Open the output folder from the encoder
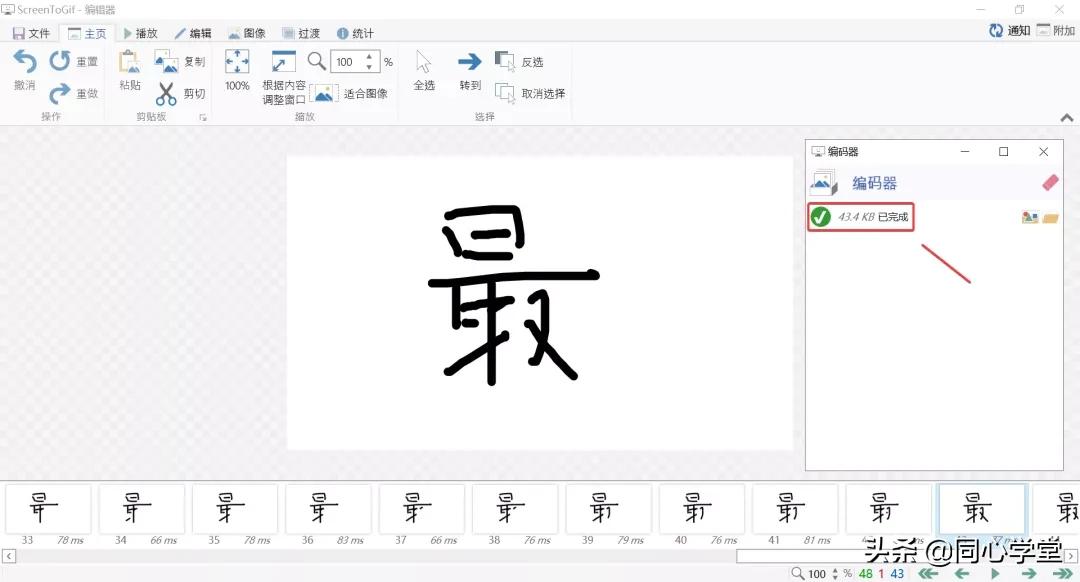The width and height of the screenshot is (1080, 582). pos(1052,215)
